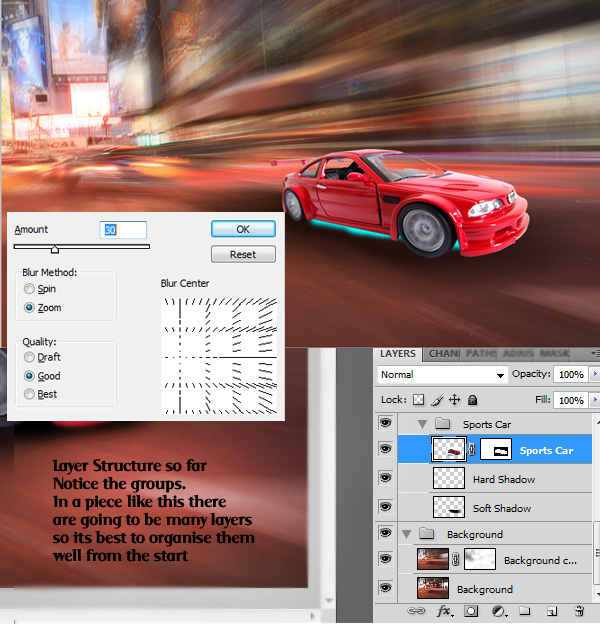Open the Layers panel flyout menu
The width and height of the screenshot is (600, 624).
click(x=594, y=353)
